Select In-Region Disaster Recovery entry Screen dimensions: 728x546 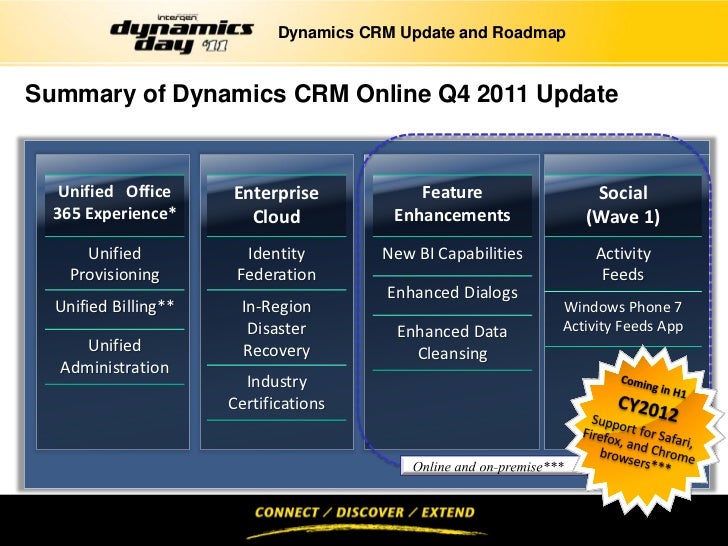[276, 329]
